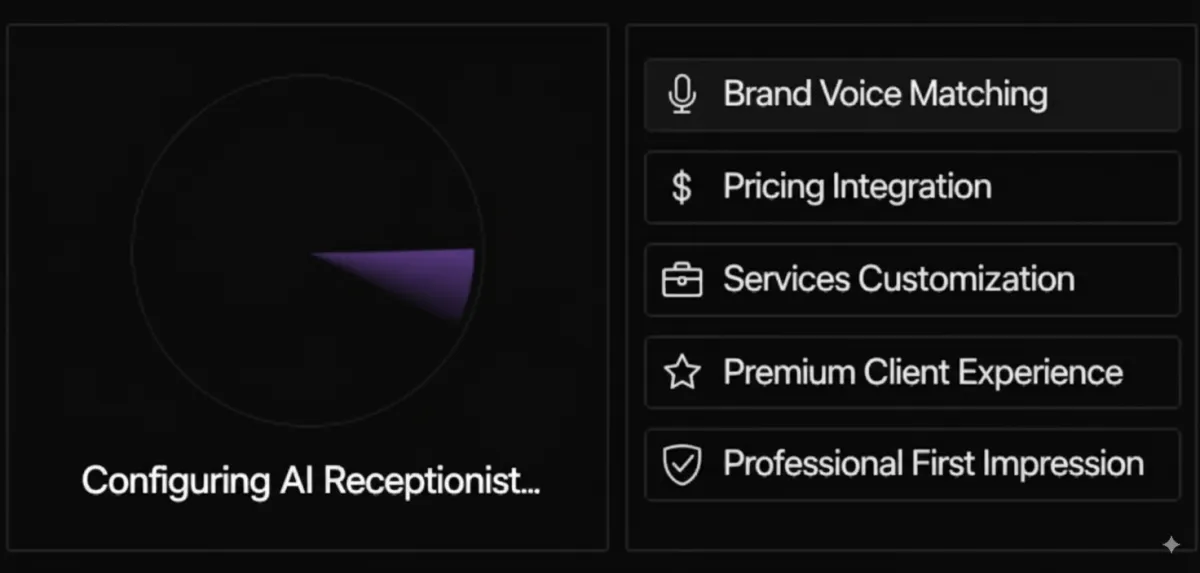Click the briefcase icon for Services
Viewport: 1200px width, 573px height.
682,280
